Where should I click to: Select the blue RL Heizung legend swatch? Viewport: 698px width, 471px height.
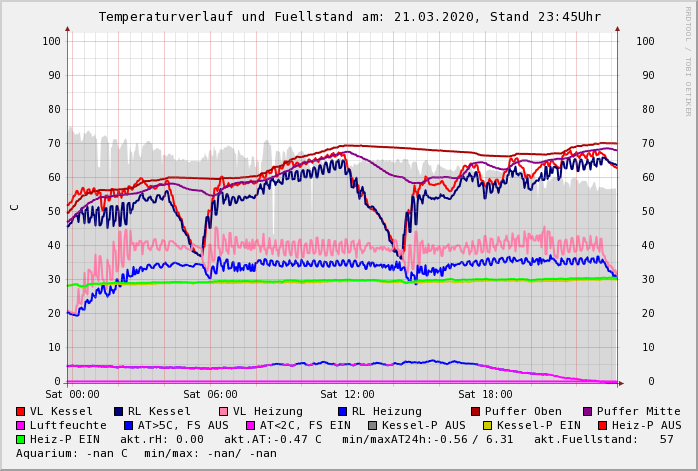(342, 411)
